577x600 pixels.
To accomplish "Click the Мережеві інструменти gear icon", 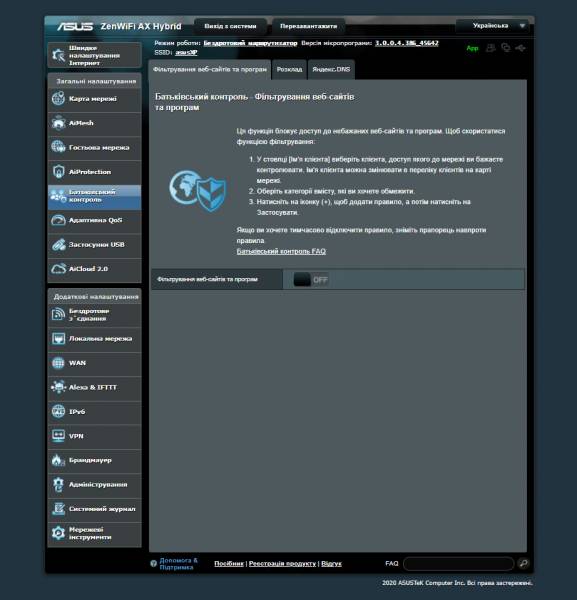I will [59, 533].
